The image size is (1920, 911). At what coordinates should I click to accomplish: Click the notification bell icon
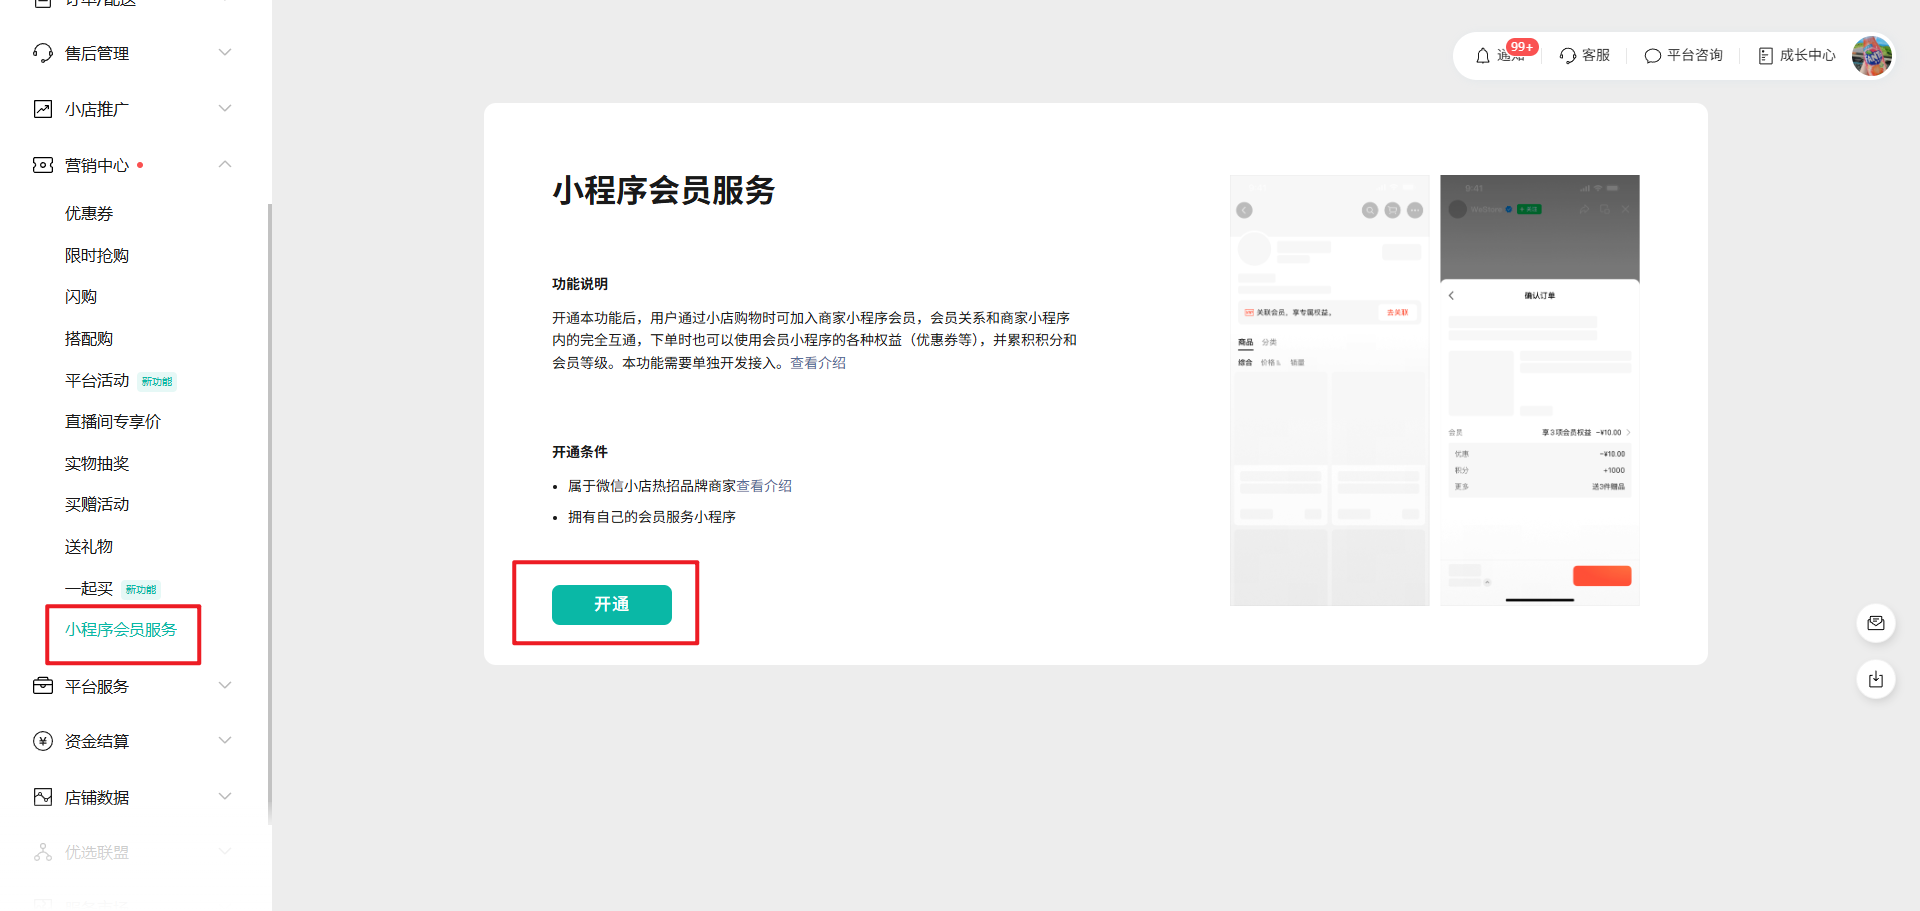coord(1483,56)
